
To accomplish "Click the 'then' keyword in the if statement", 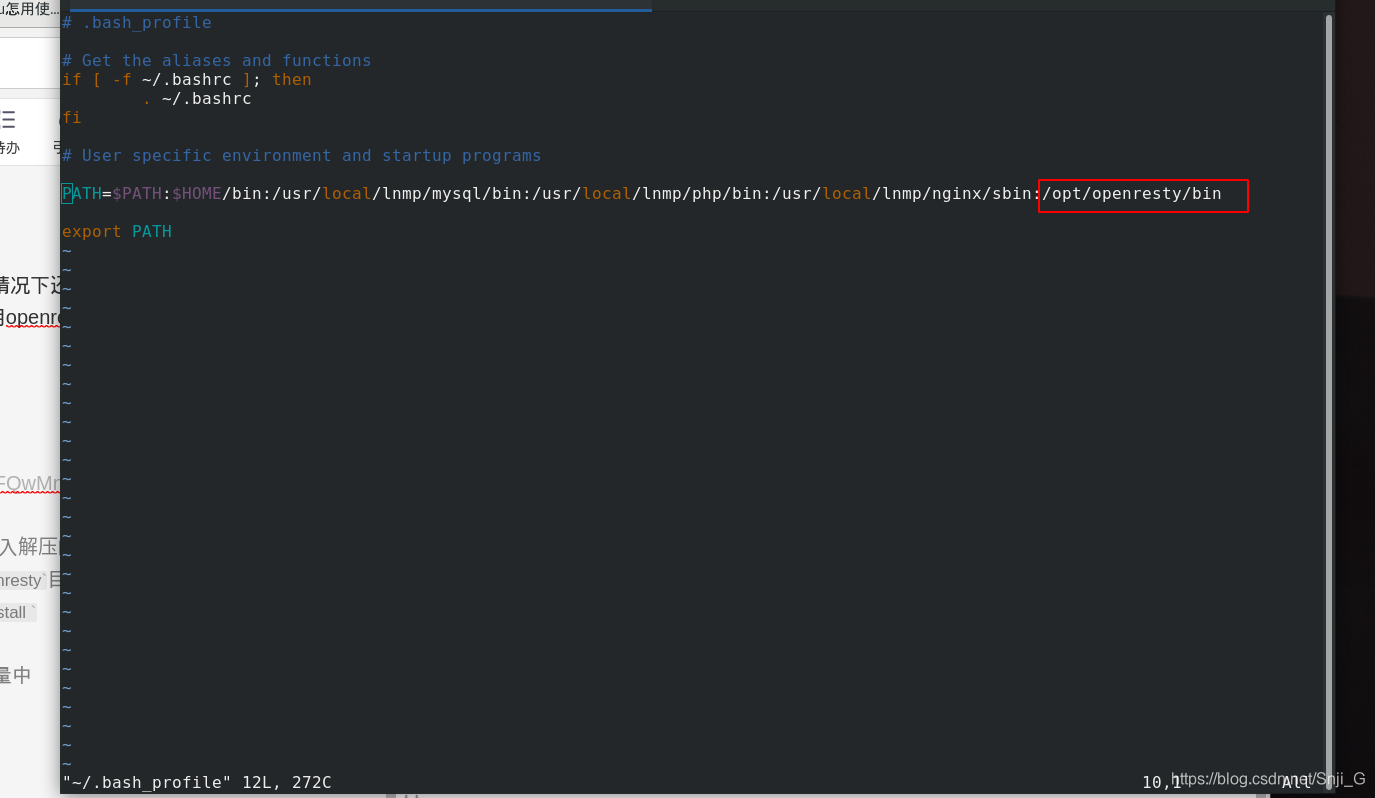I will (x=292, y=79).
